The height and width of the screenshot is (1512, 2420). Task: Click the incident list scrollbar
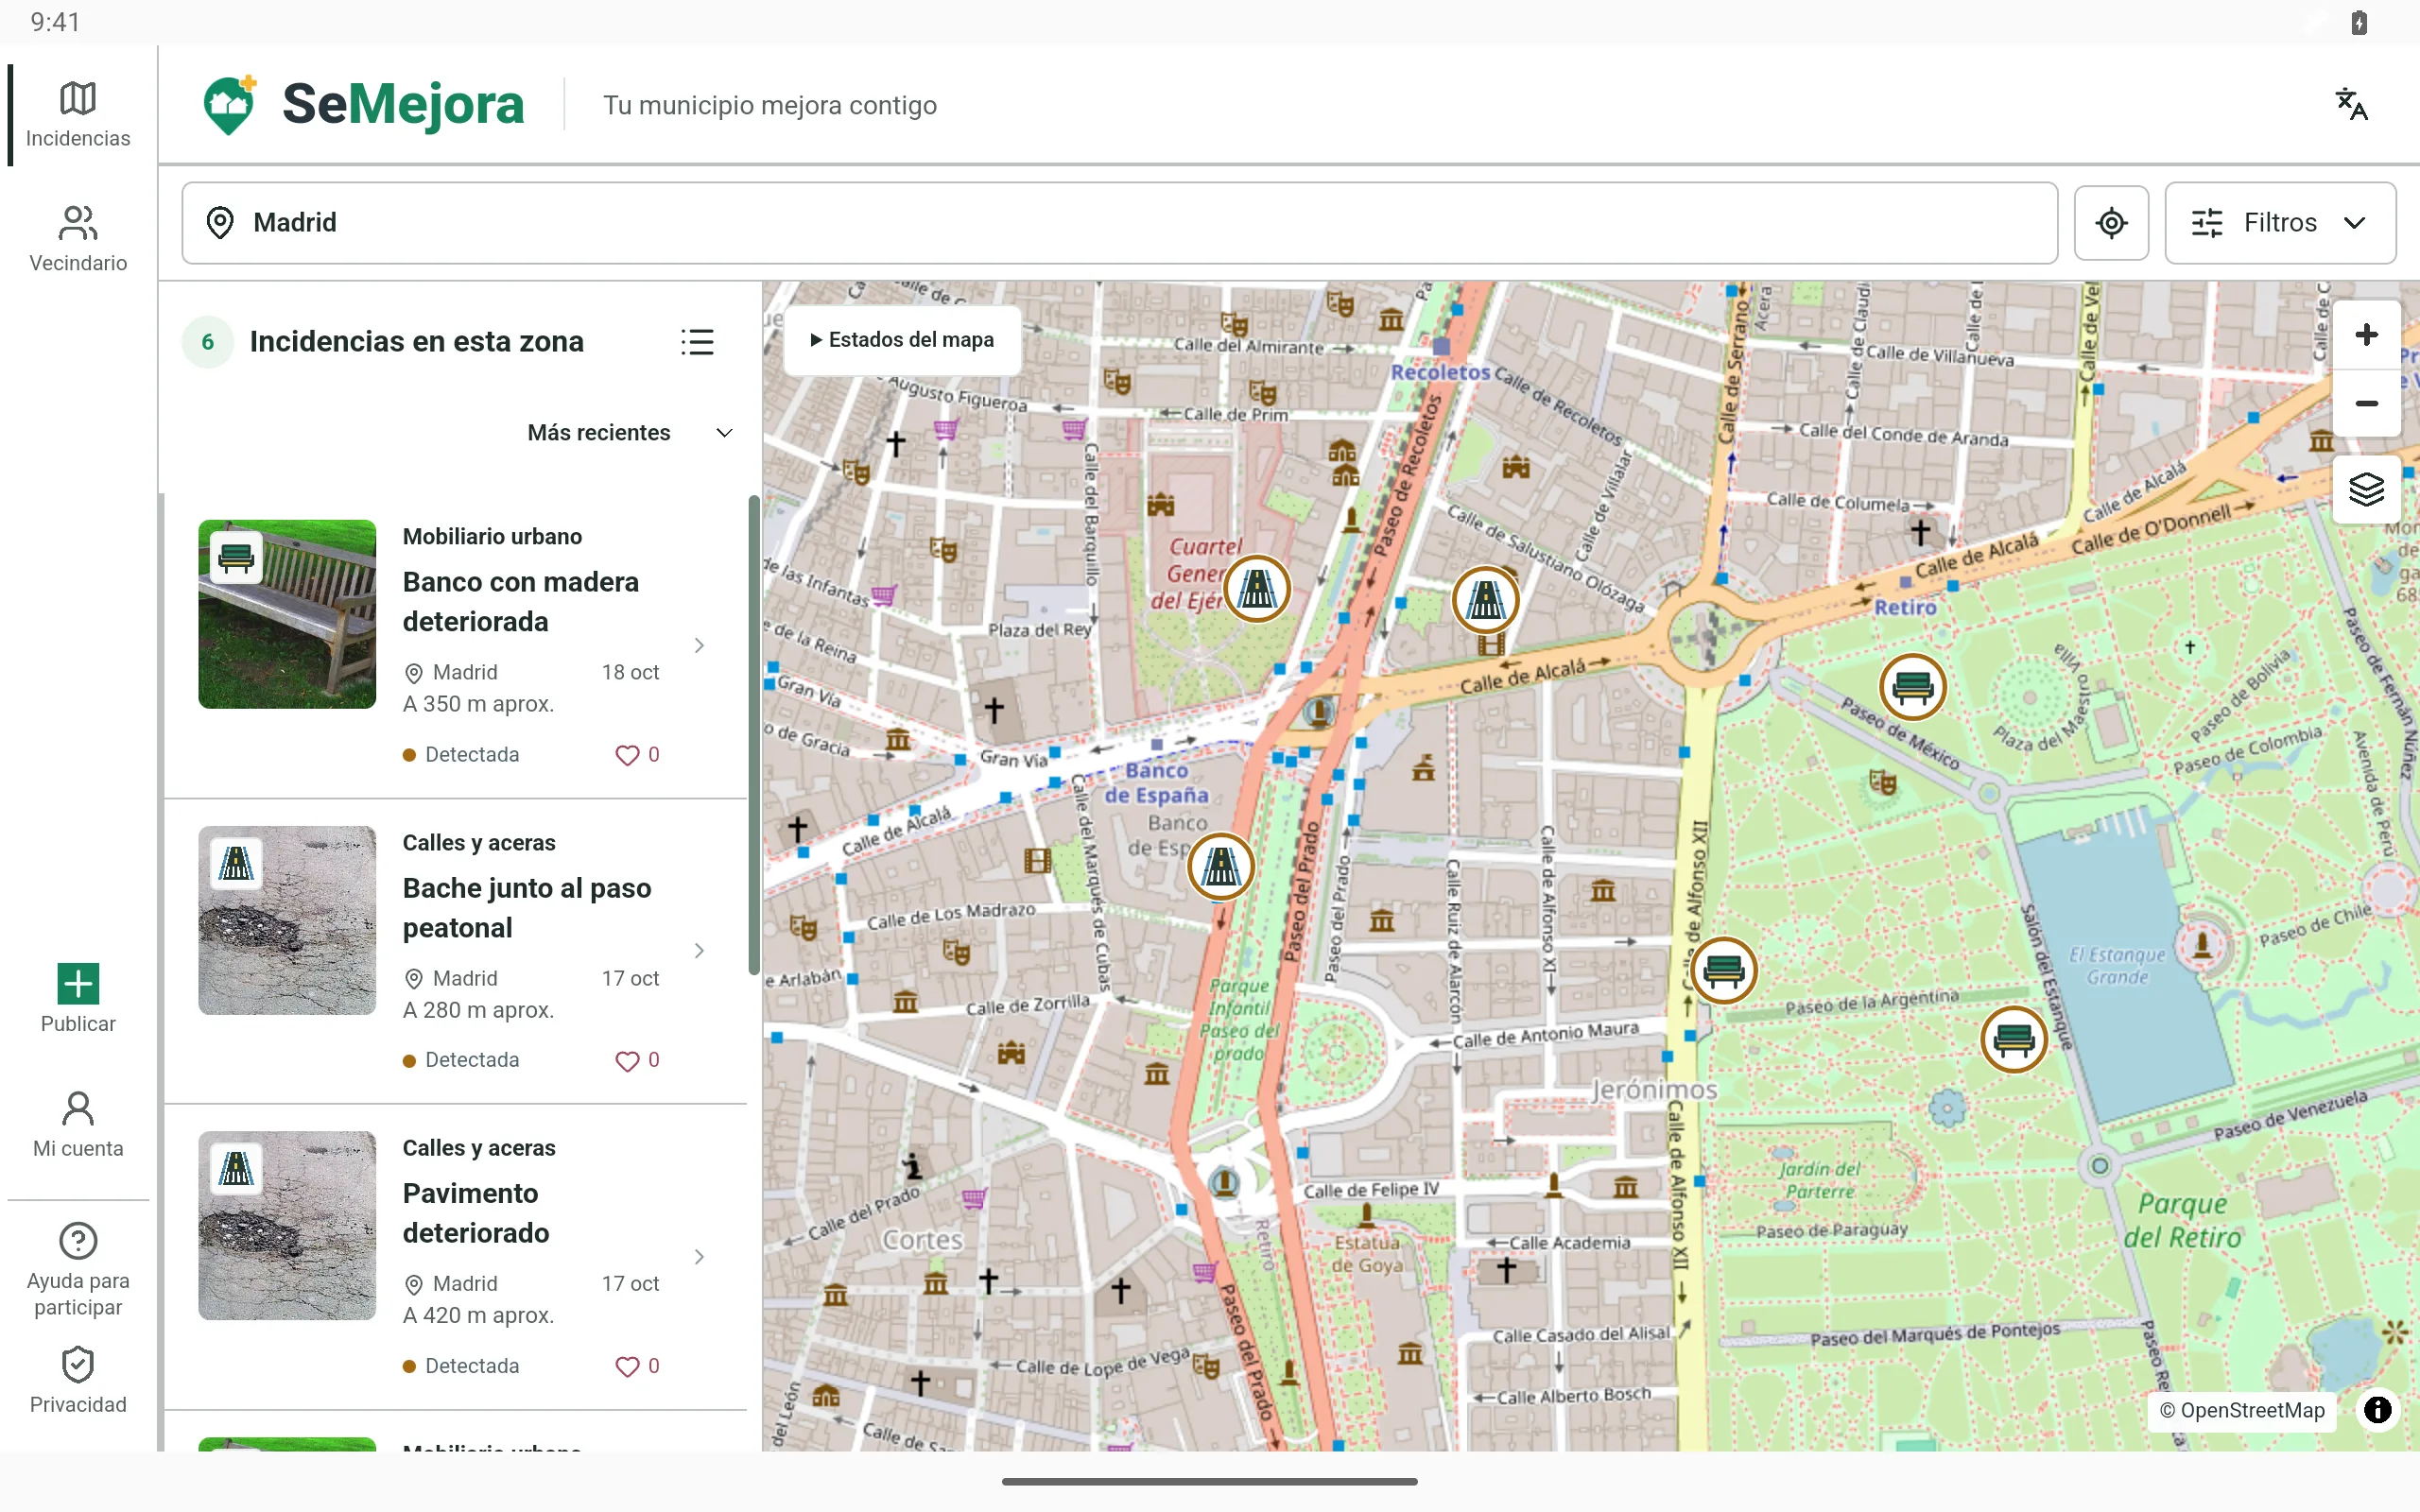(x=754, y=735)
